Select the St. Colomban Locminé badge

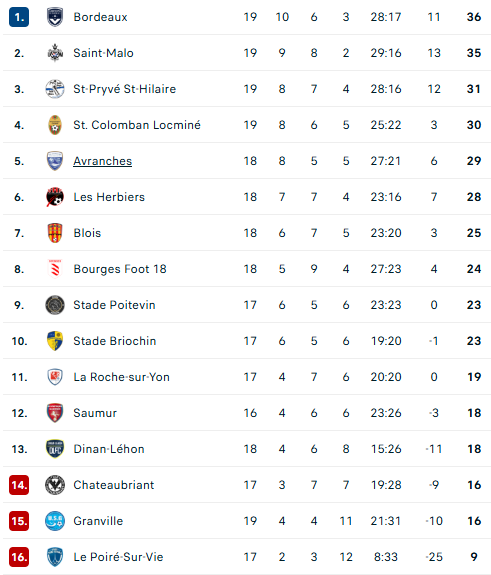pos(55,125)
